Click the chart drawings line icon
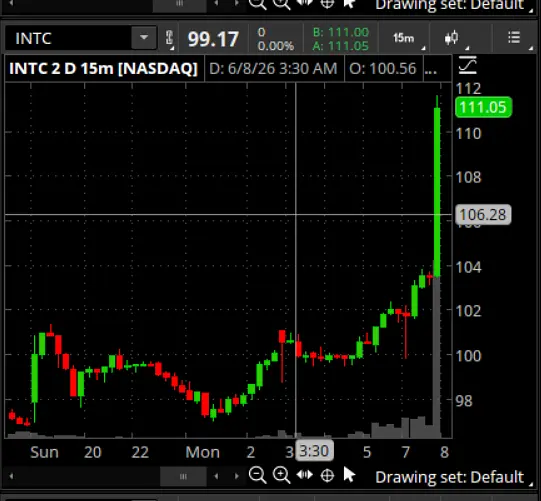This screenshot has width=541, height=501. coord(468,66)
